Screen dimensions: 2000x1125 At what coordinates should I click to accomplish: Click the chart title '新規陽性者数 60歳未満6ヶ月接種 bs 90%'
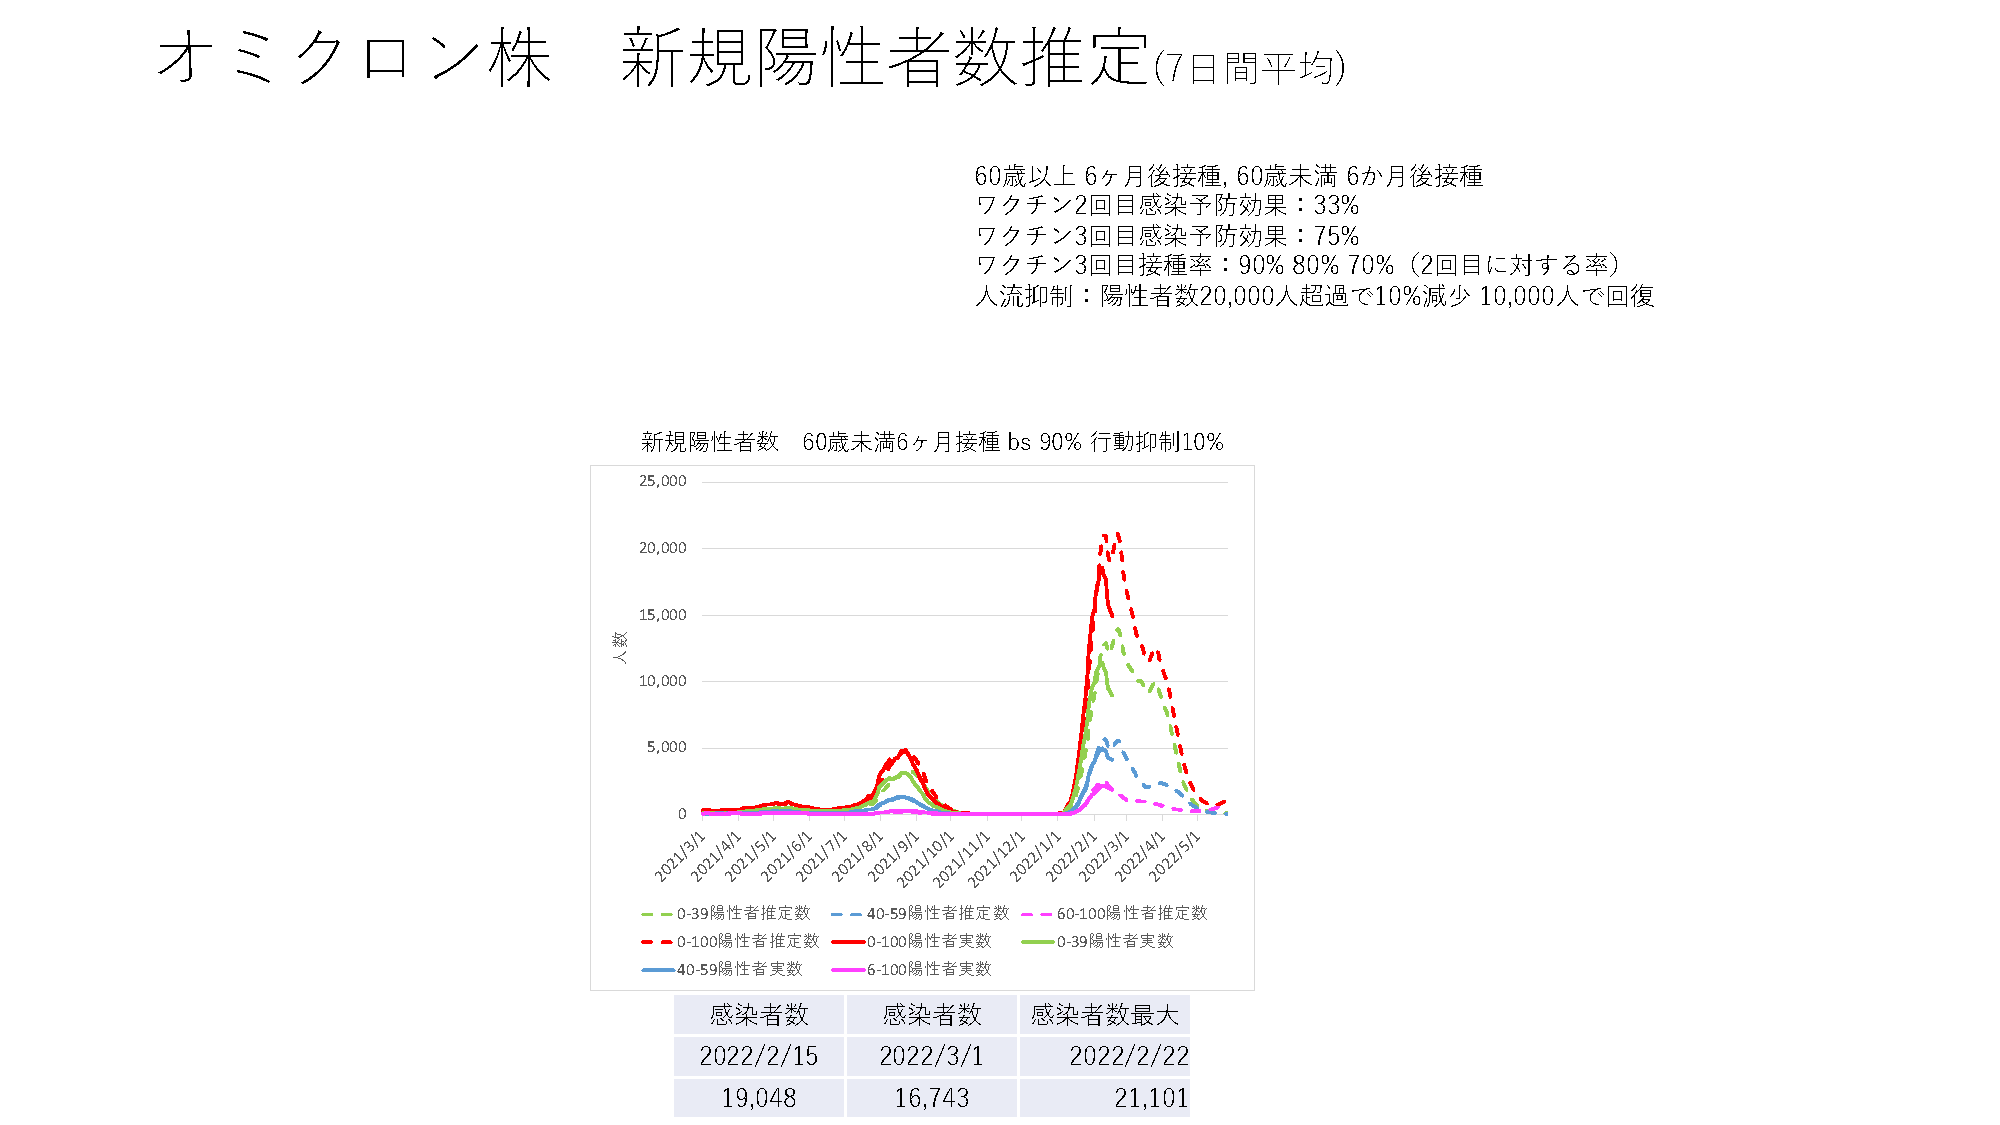point(861,442)
